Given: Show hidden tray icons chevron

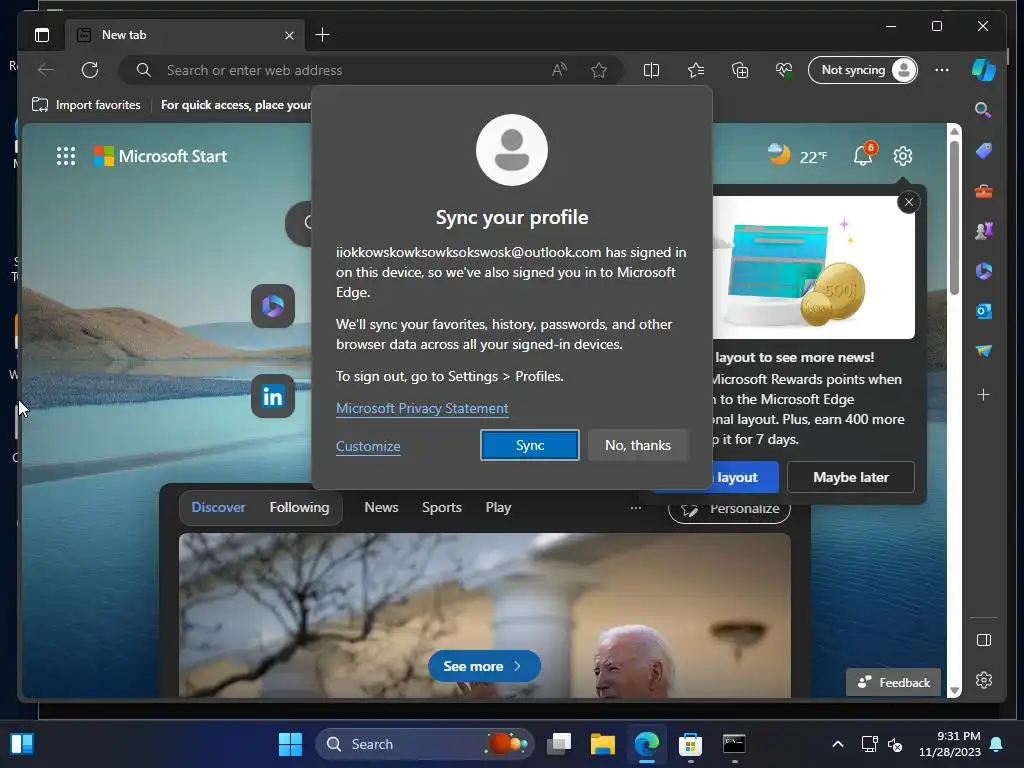Looking at the screenshot, I should (838, 744).
